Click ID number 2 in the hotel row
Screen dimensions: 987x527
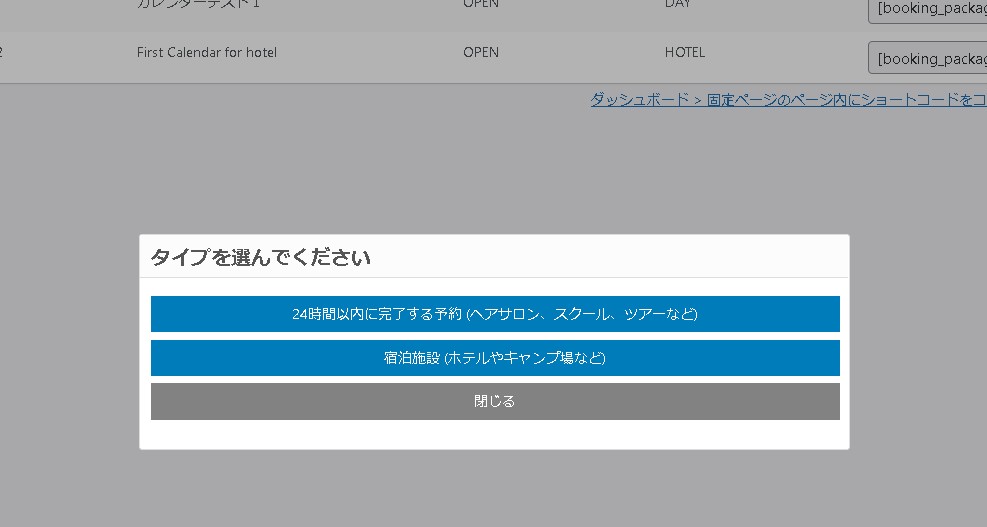pos(1,52)
